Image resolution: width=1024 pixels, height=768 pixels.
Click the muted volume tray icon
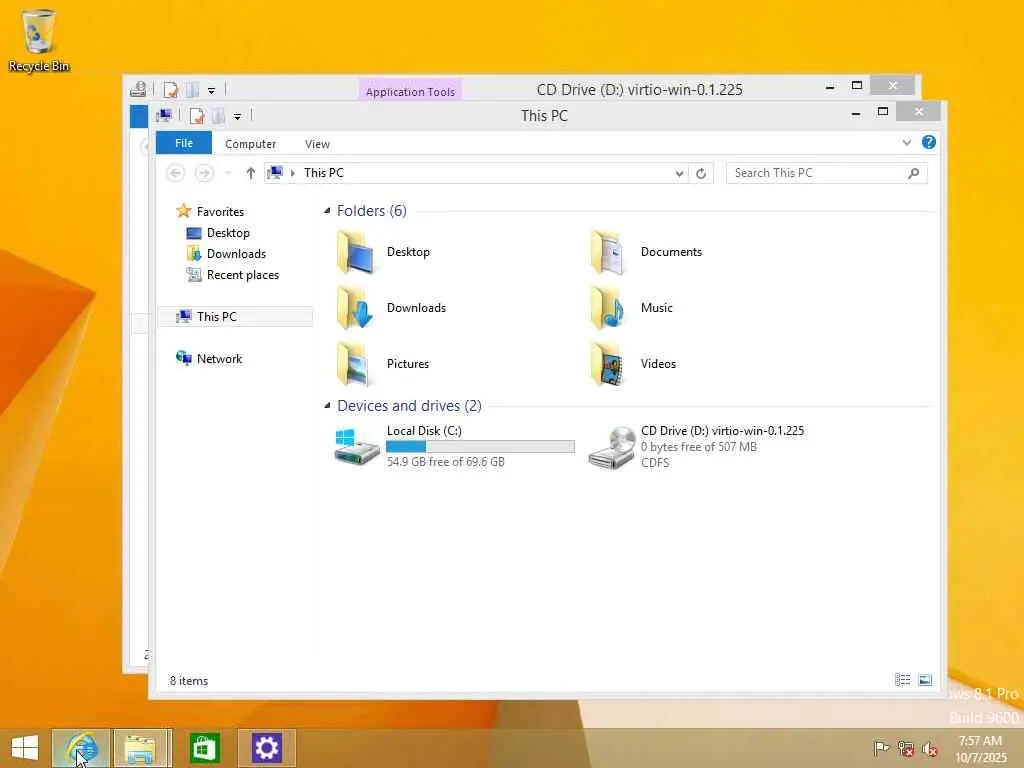[929, 749]
